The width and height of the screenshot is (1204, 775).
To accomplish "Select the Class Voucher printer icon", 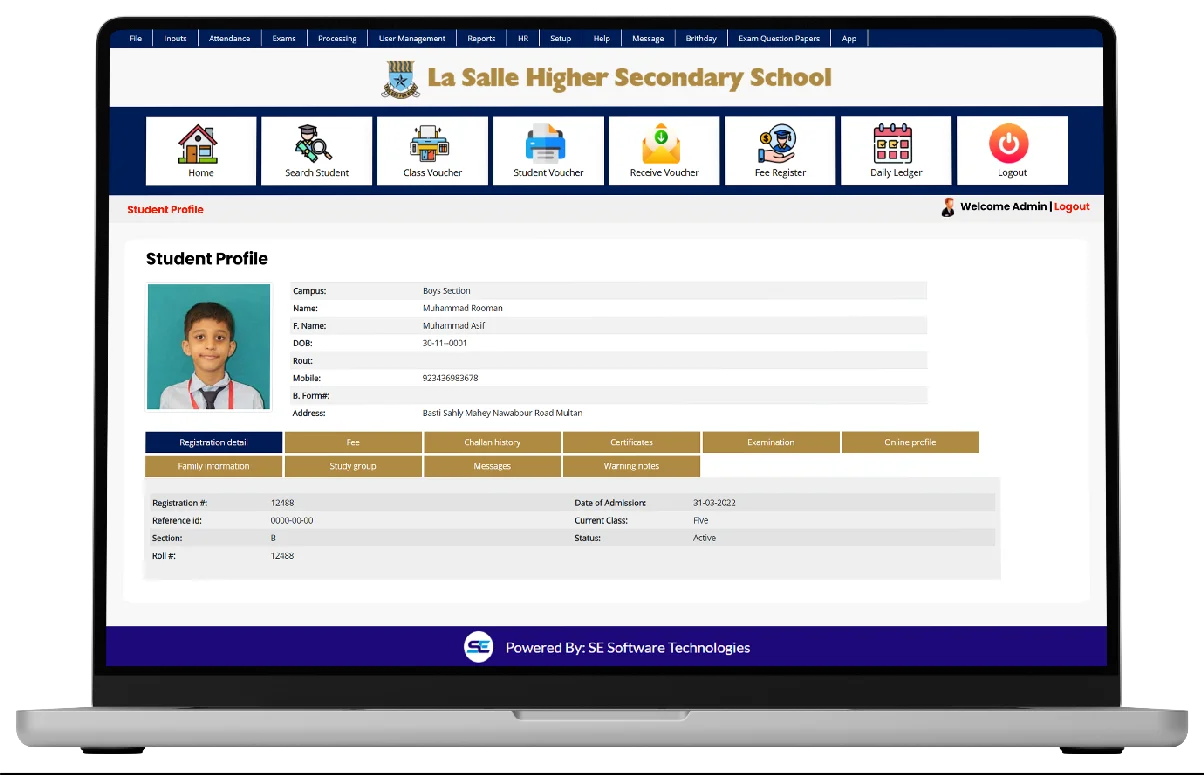I will (432, 145).
